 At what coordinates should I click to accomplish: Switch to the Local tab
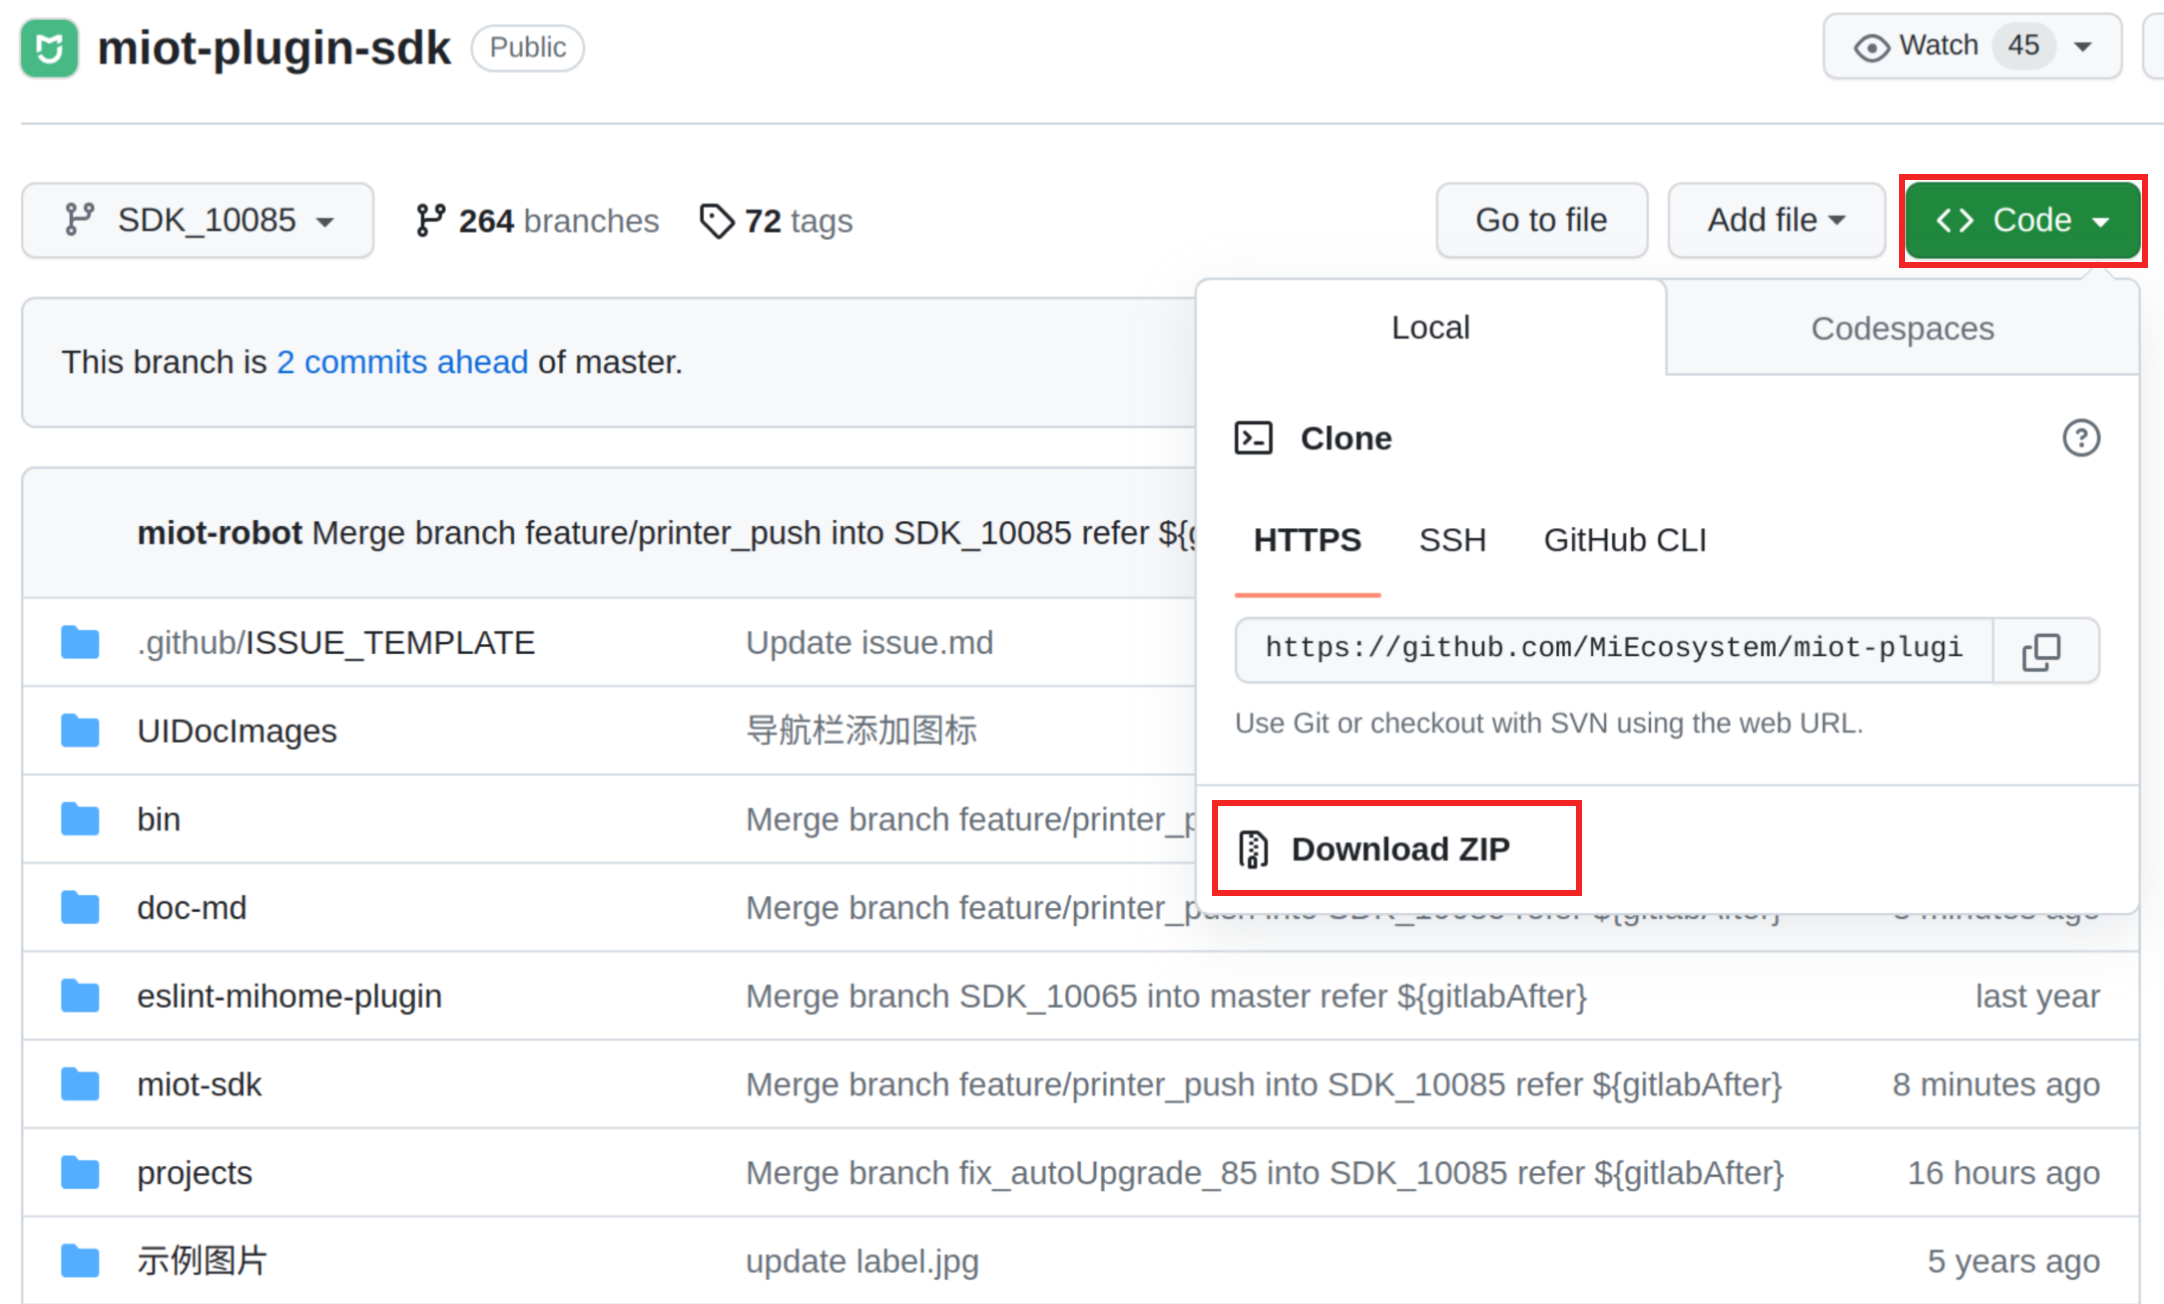(x=1430, y=328)
